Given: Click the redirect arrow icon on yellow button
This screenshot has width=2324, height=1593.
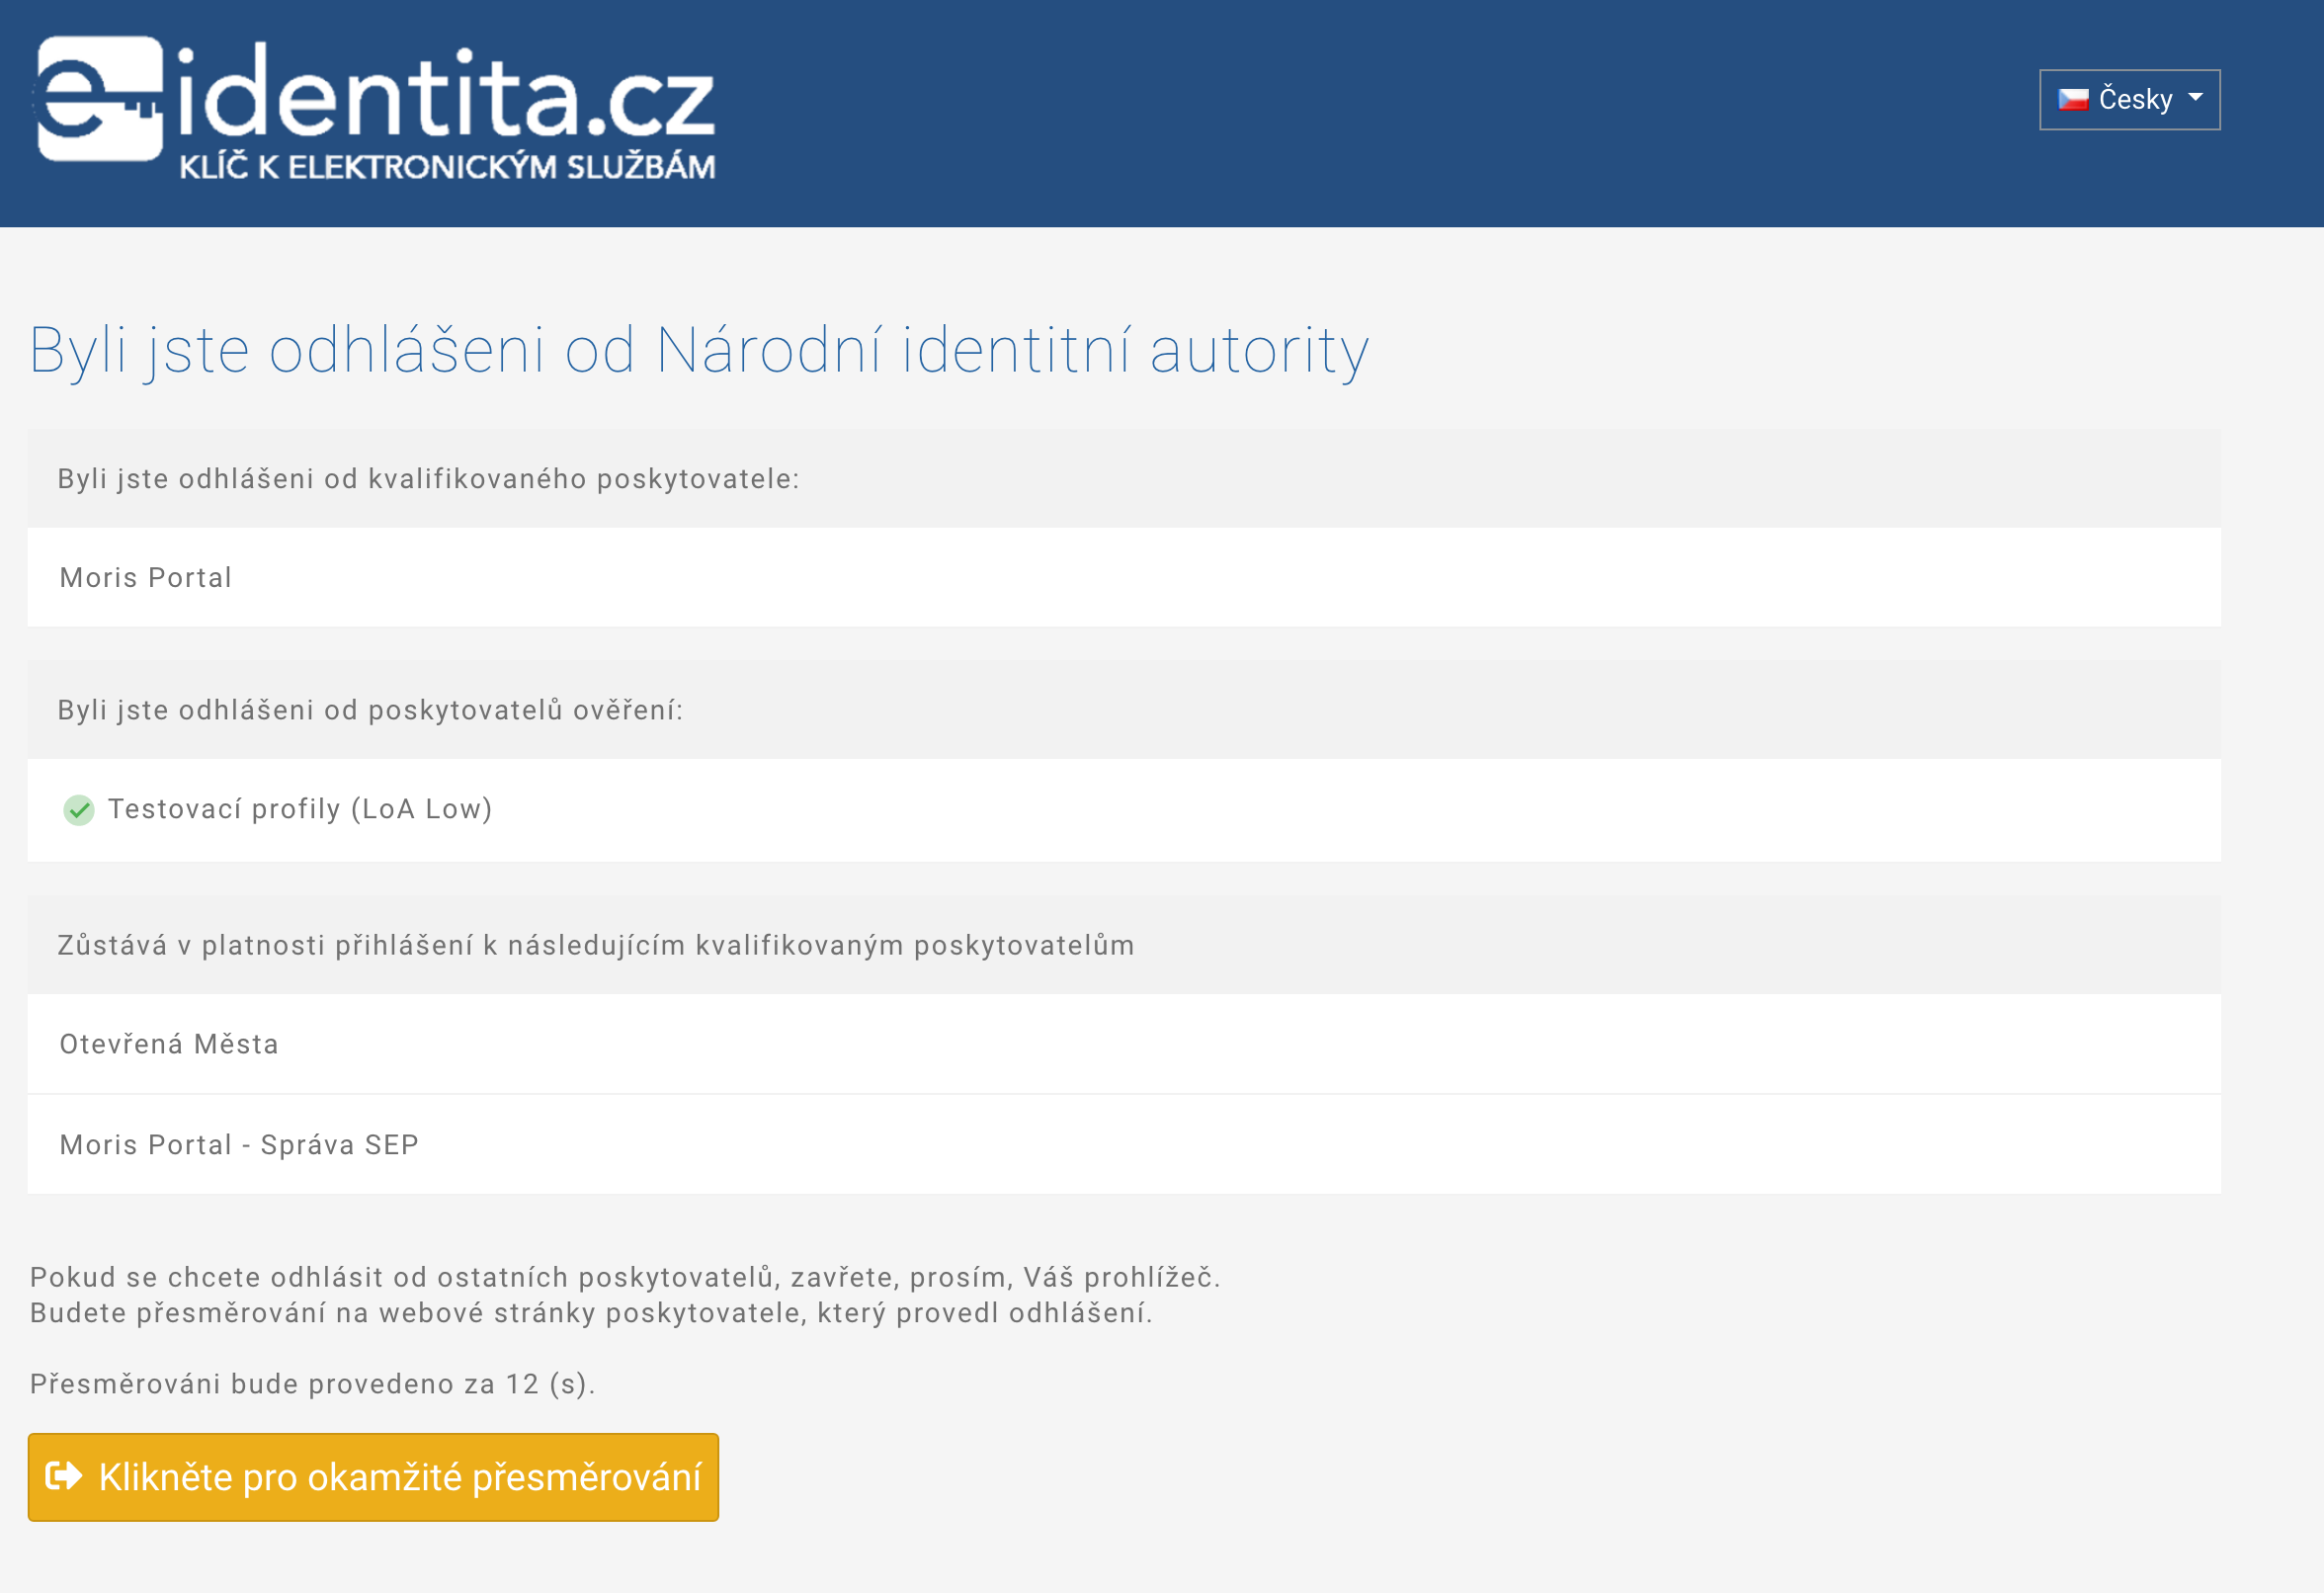Looking at the screenshot, I should point(65,1476).
